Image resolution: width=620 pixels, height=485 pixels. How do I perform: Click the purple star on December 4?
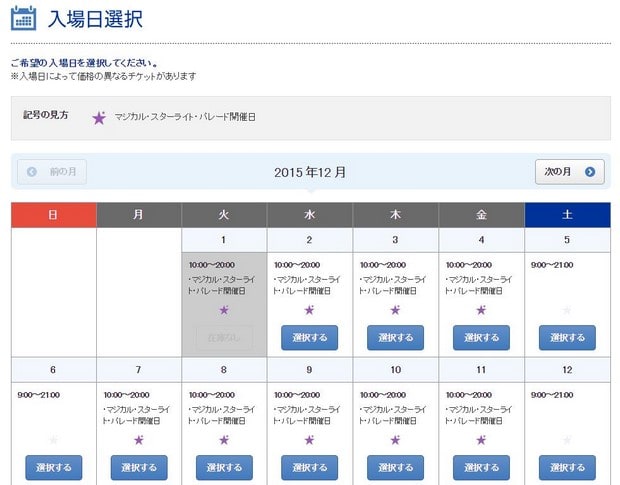pos(481,310)
